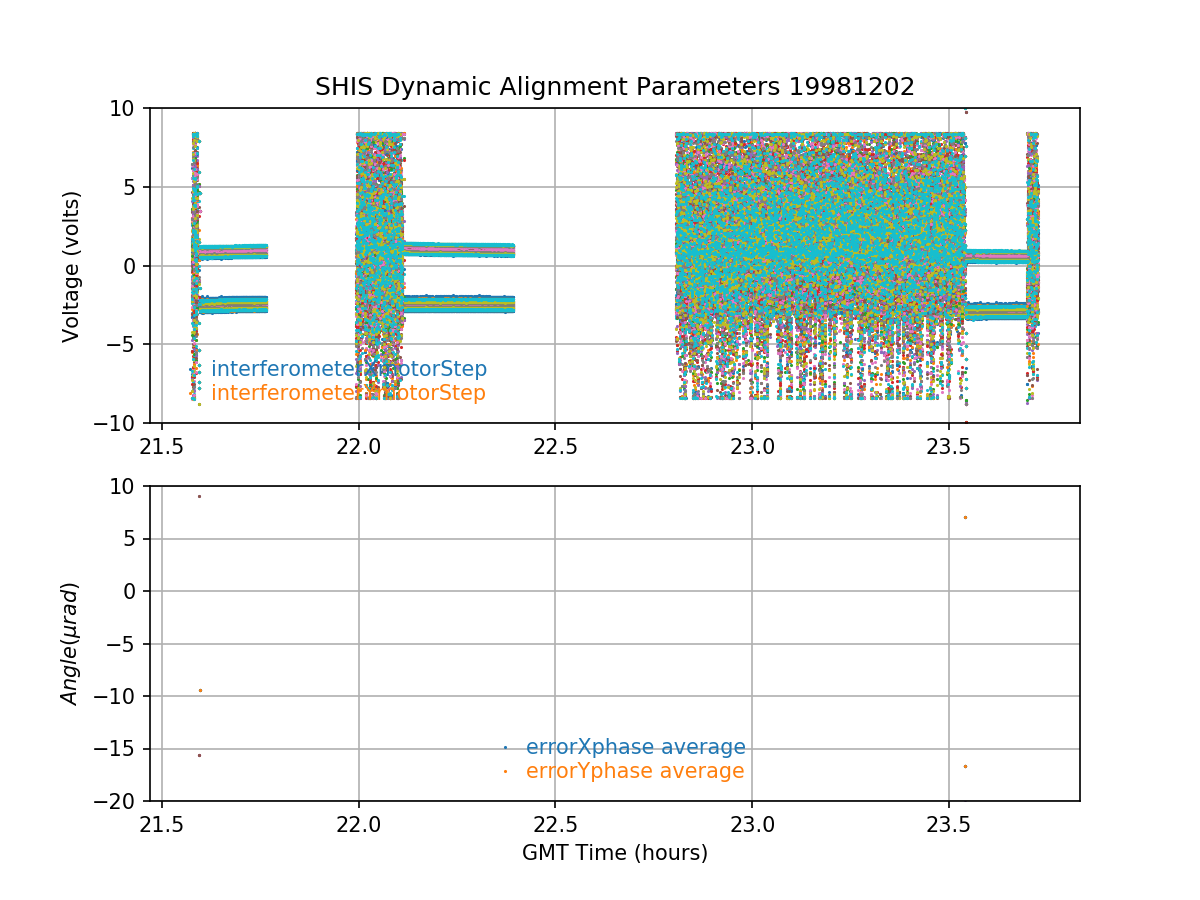Click the Voltage (volts) axis label
Viewport: 1200px width, 900px height.
[x=71, y=266]
